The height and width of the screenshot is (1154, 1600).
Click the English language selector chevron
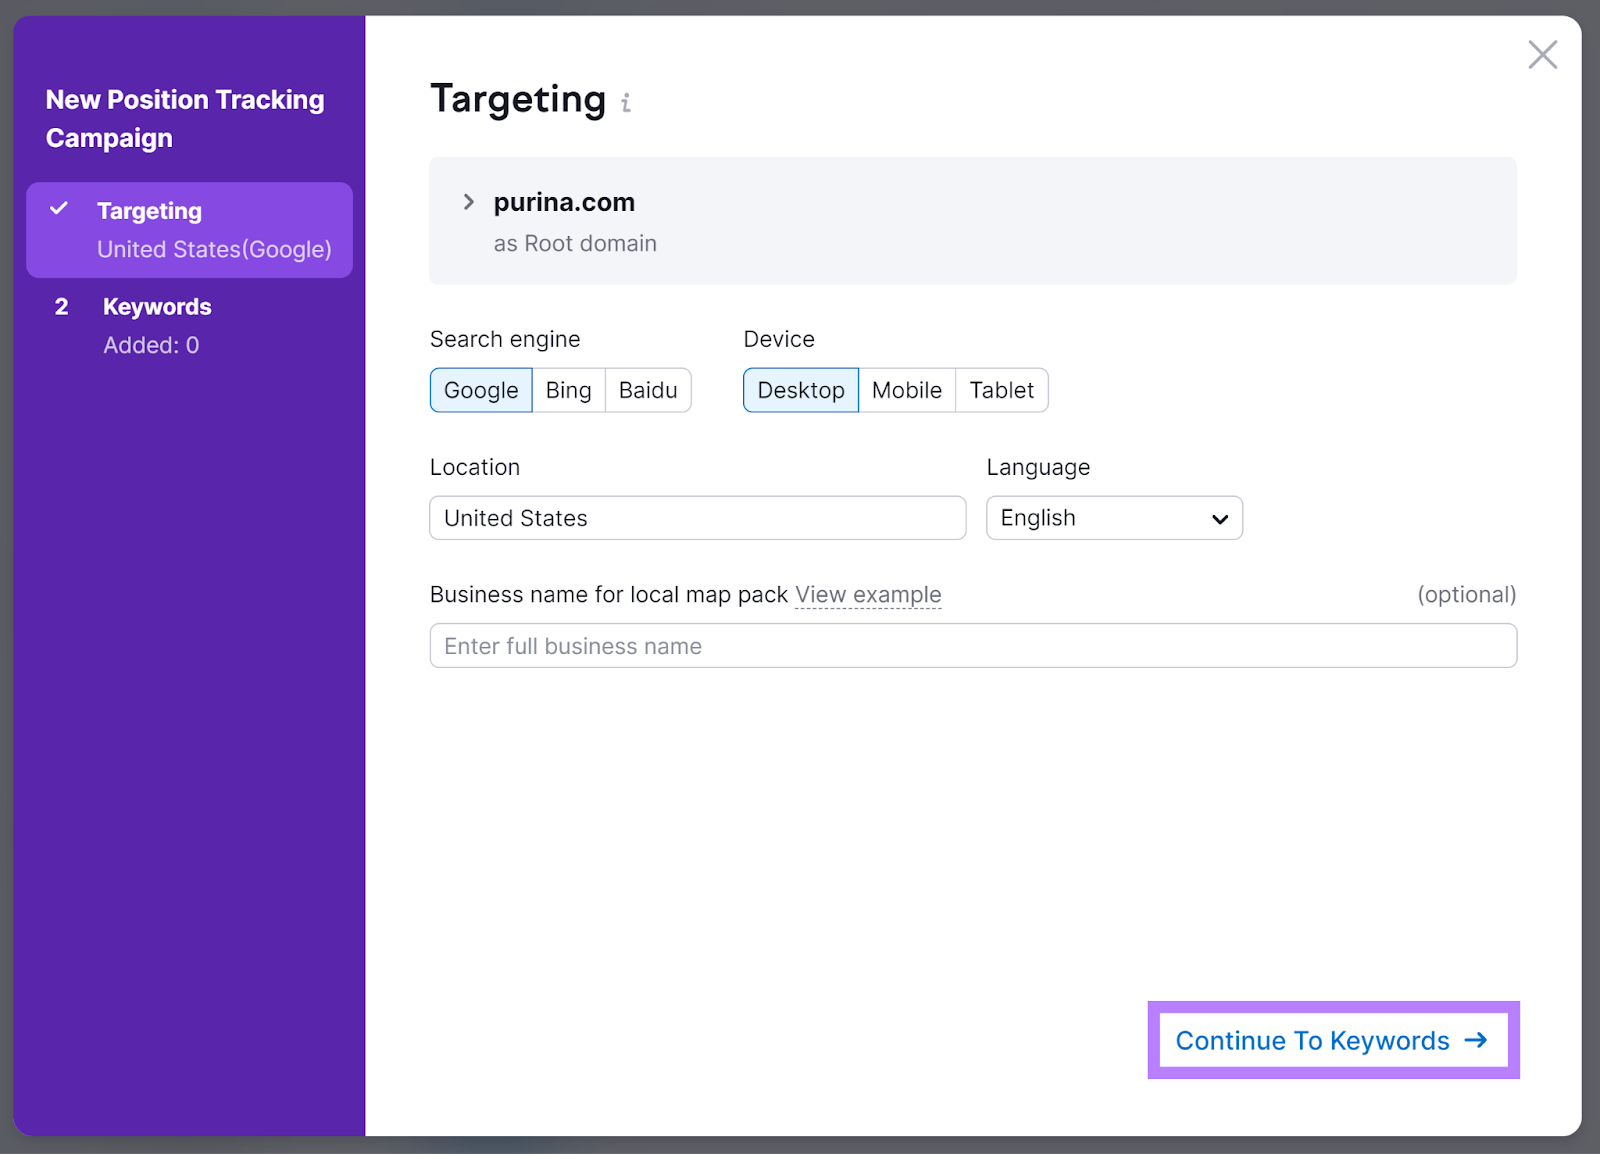[x=1219, y=519]
